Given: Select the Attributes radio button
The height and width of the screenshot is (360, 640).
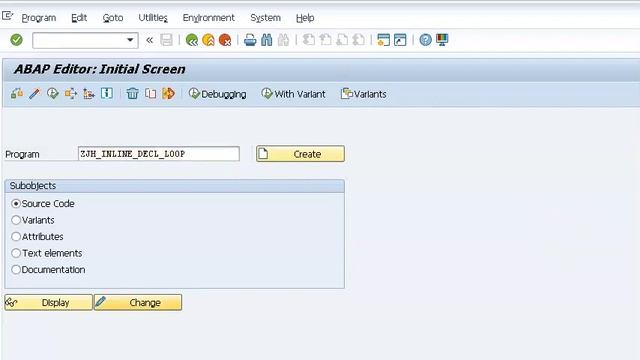Looking at the screenshot, I should (x=16, y=237).
